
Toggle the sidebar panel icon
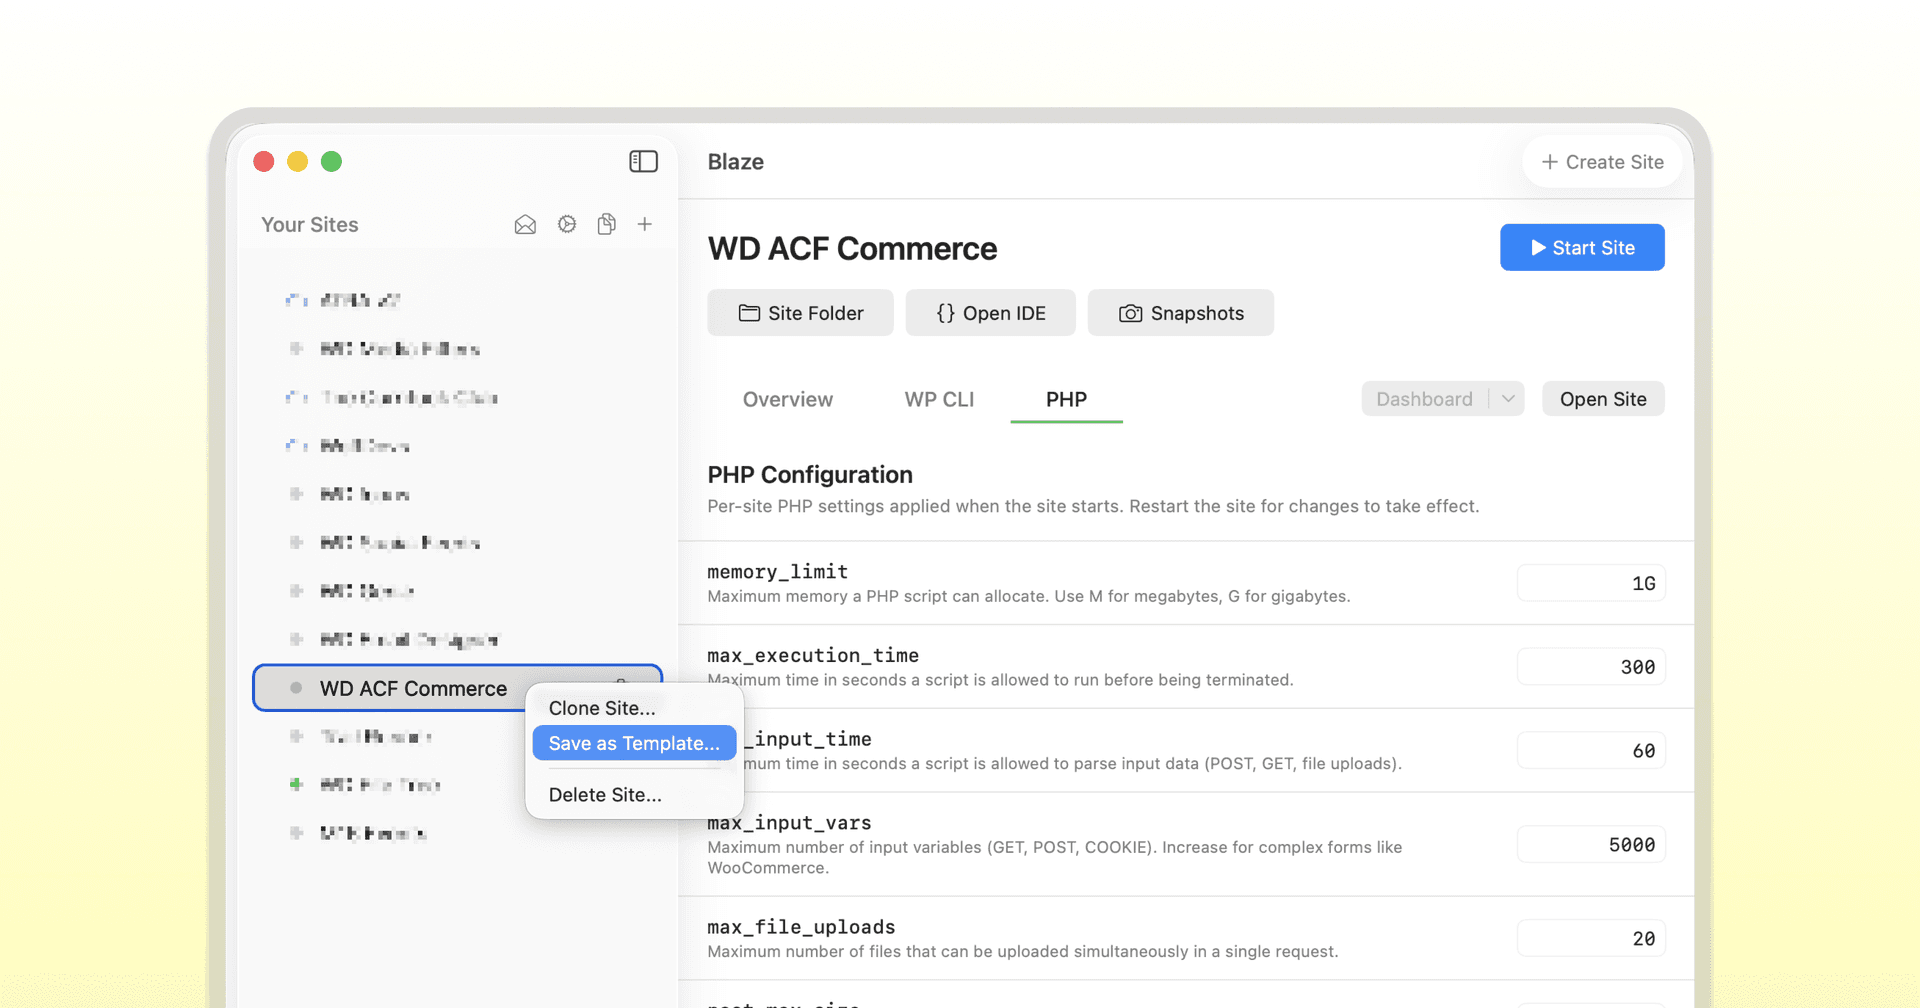(643, 161)
